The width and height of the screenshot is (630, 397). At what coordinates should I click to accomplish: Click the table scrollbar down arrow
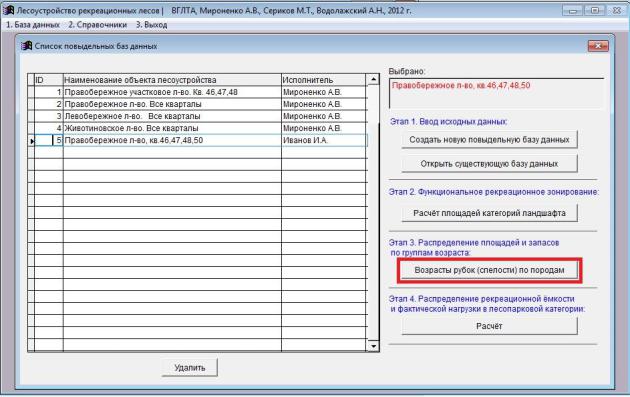(373, 346)
